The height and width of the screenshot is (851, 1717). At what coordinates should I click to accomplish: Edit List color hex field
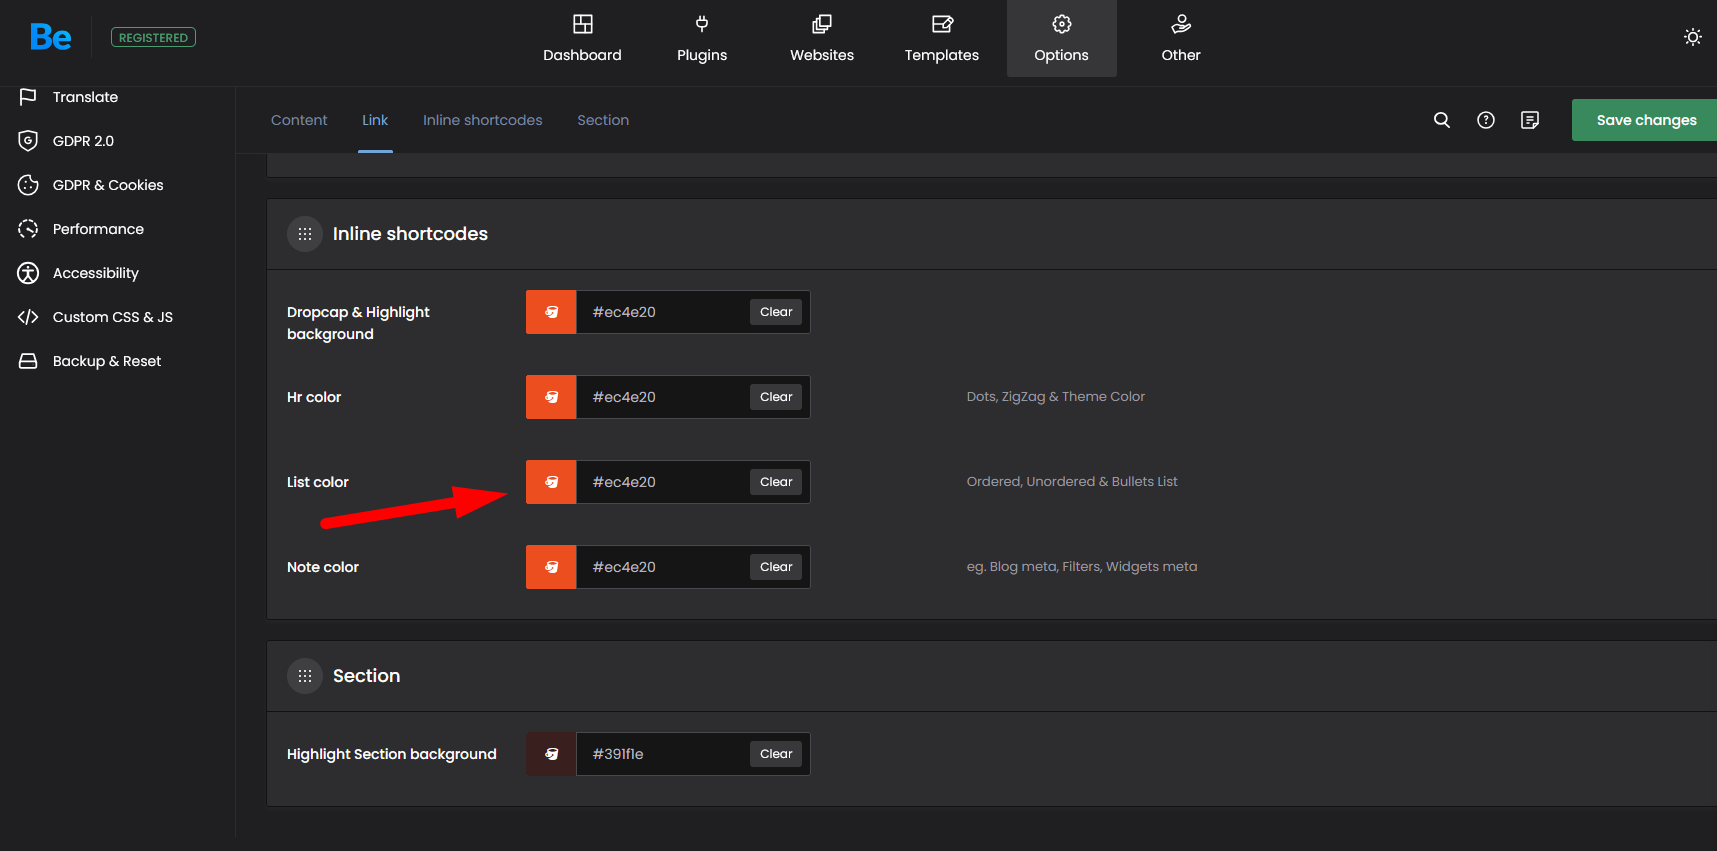point(662,482)
